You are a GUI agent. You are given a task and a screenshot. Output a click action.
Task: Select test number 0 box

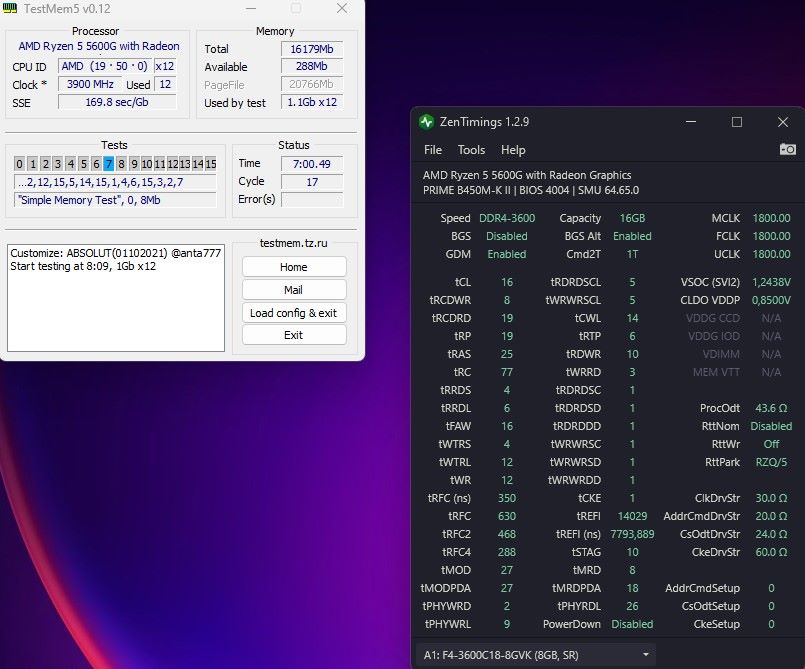point(20,164)
